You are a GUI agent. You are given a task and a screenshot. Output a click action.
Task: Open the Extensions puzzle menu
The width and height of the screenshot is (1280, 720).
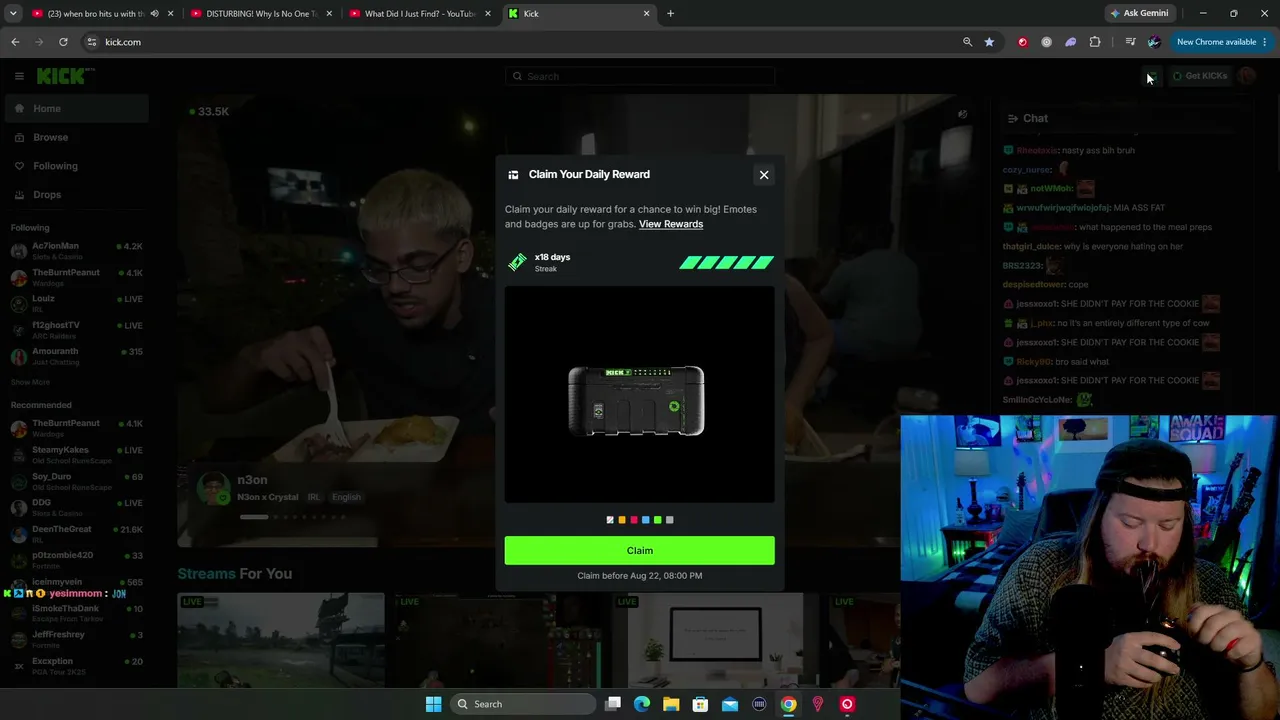1095,42
